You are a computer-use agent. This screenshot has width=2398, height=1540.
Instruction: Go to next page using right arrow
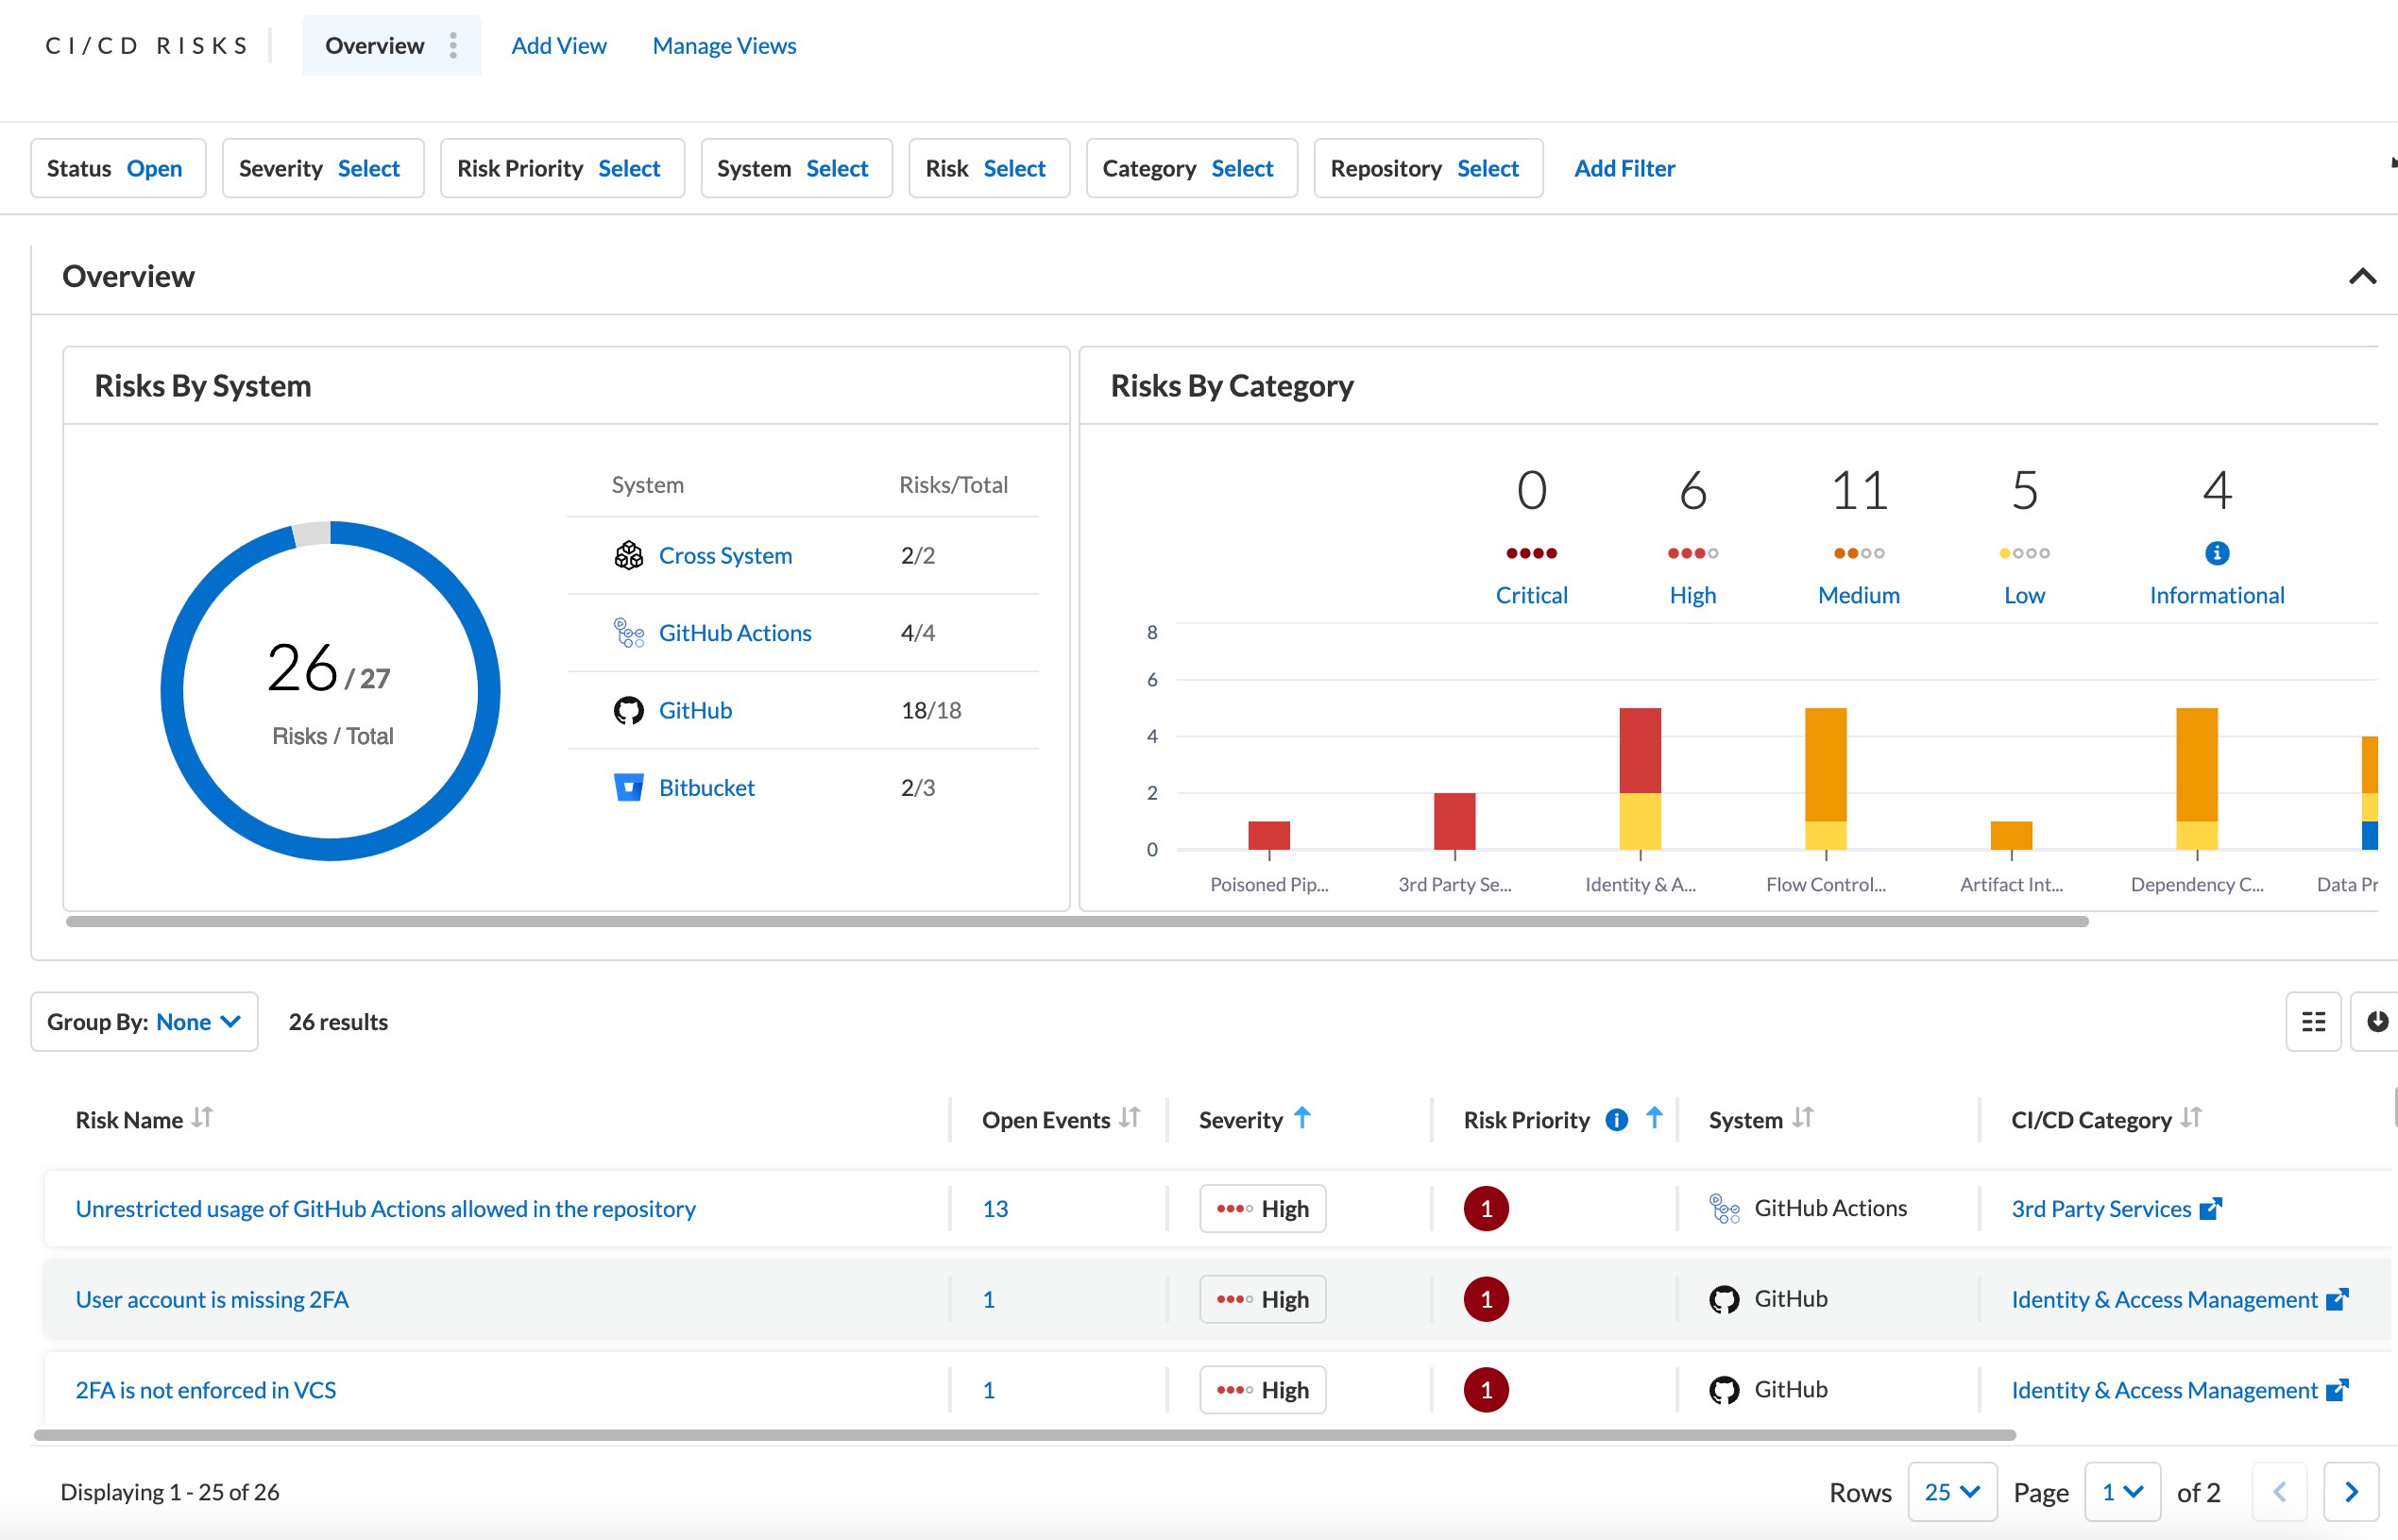coord(2351,1492)
